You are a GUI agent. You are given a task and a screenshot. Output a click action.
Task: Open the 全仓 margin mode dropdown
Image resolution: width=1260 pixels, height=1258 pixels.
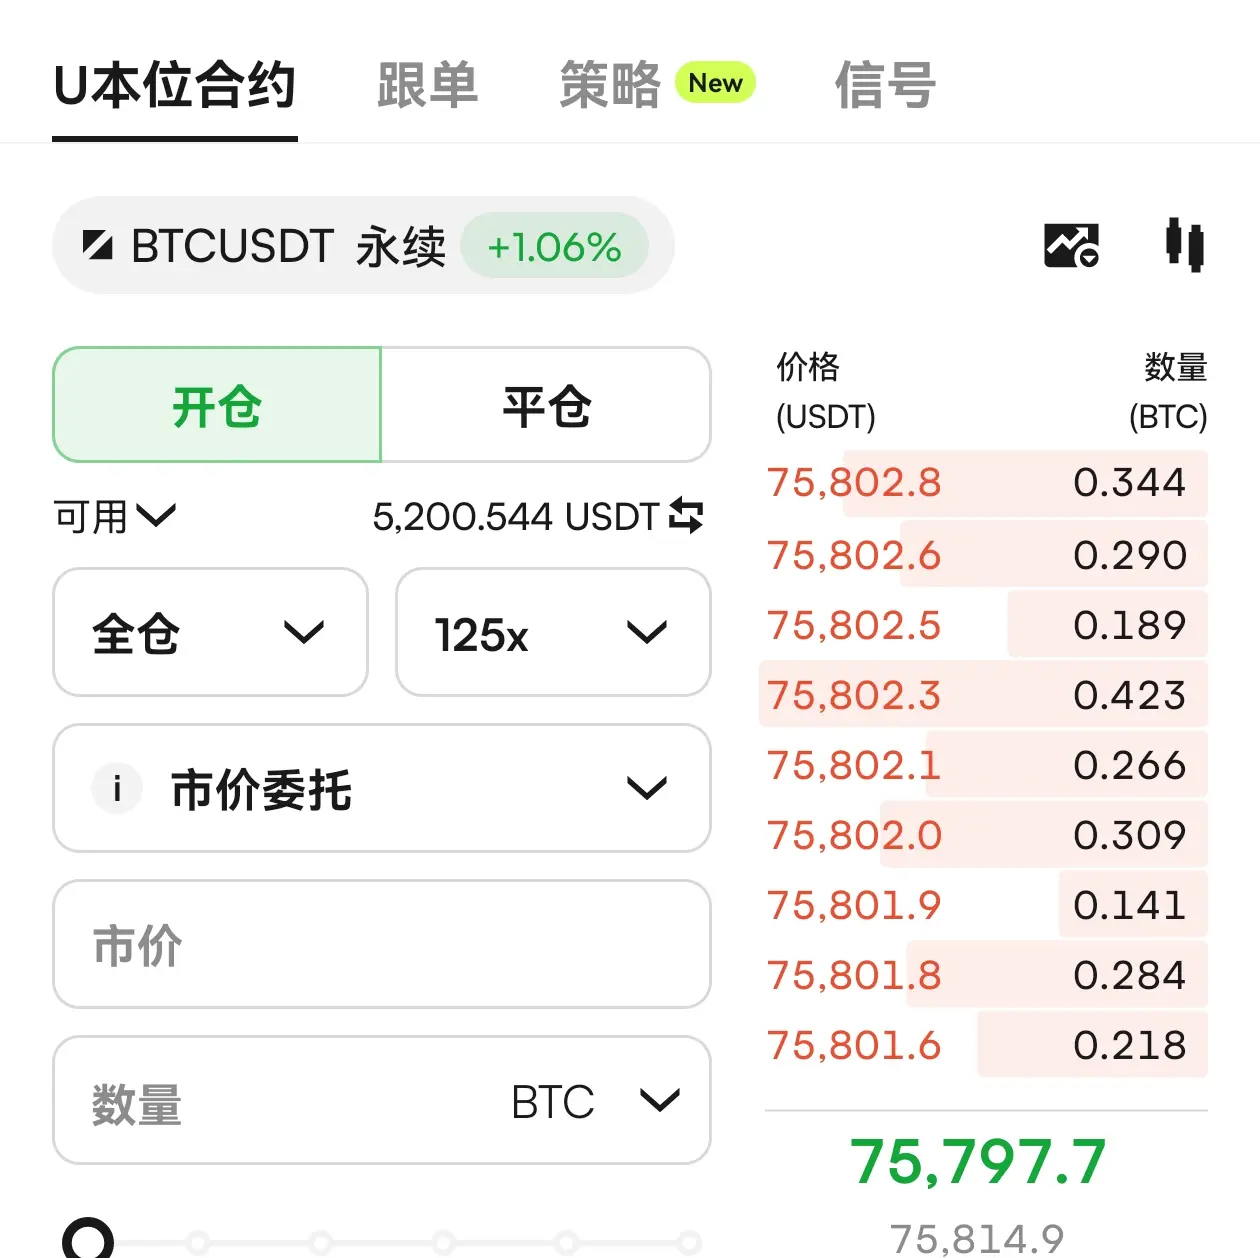coord(210,632)
